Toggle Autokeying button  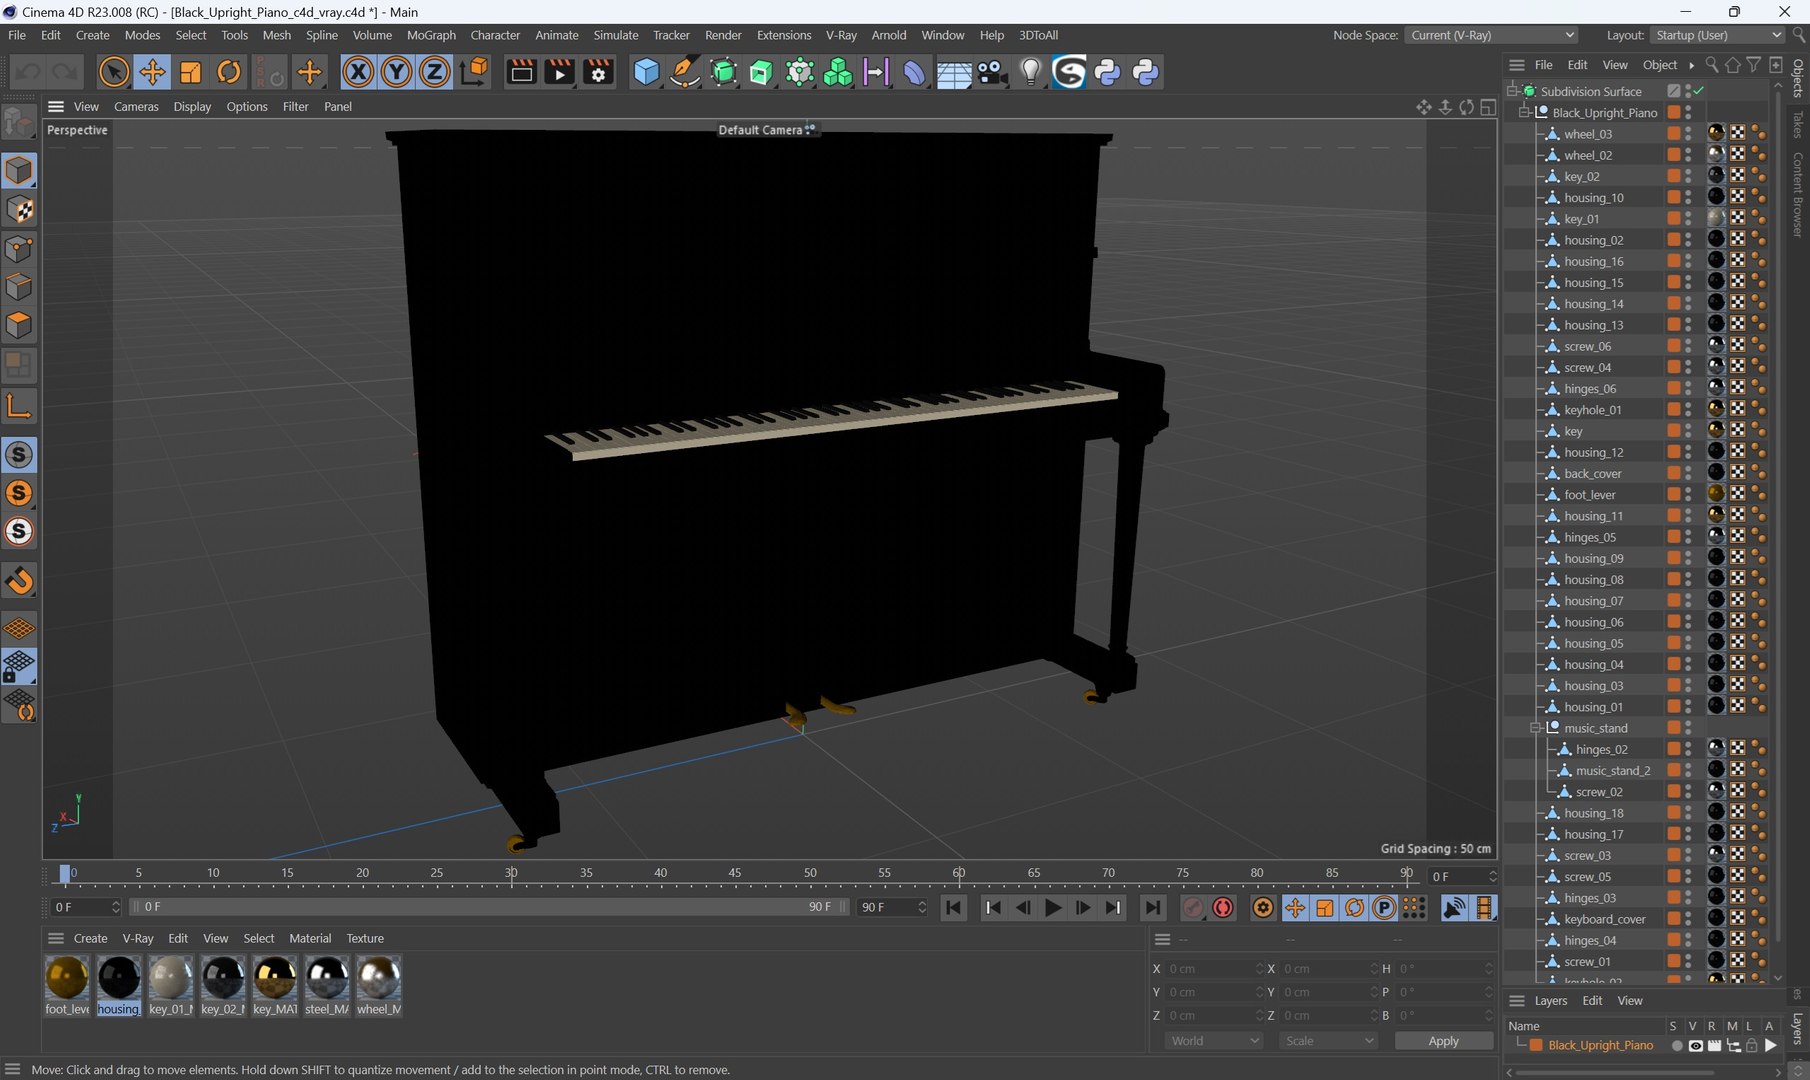pos(1223,907)
